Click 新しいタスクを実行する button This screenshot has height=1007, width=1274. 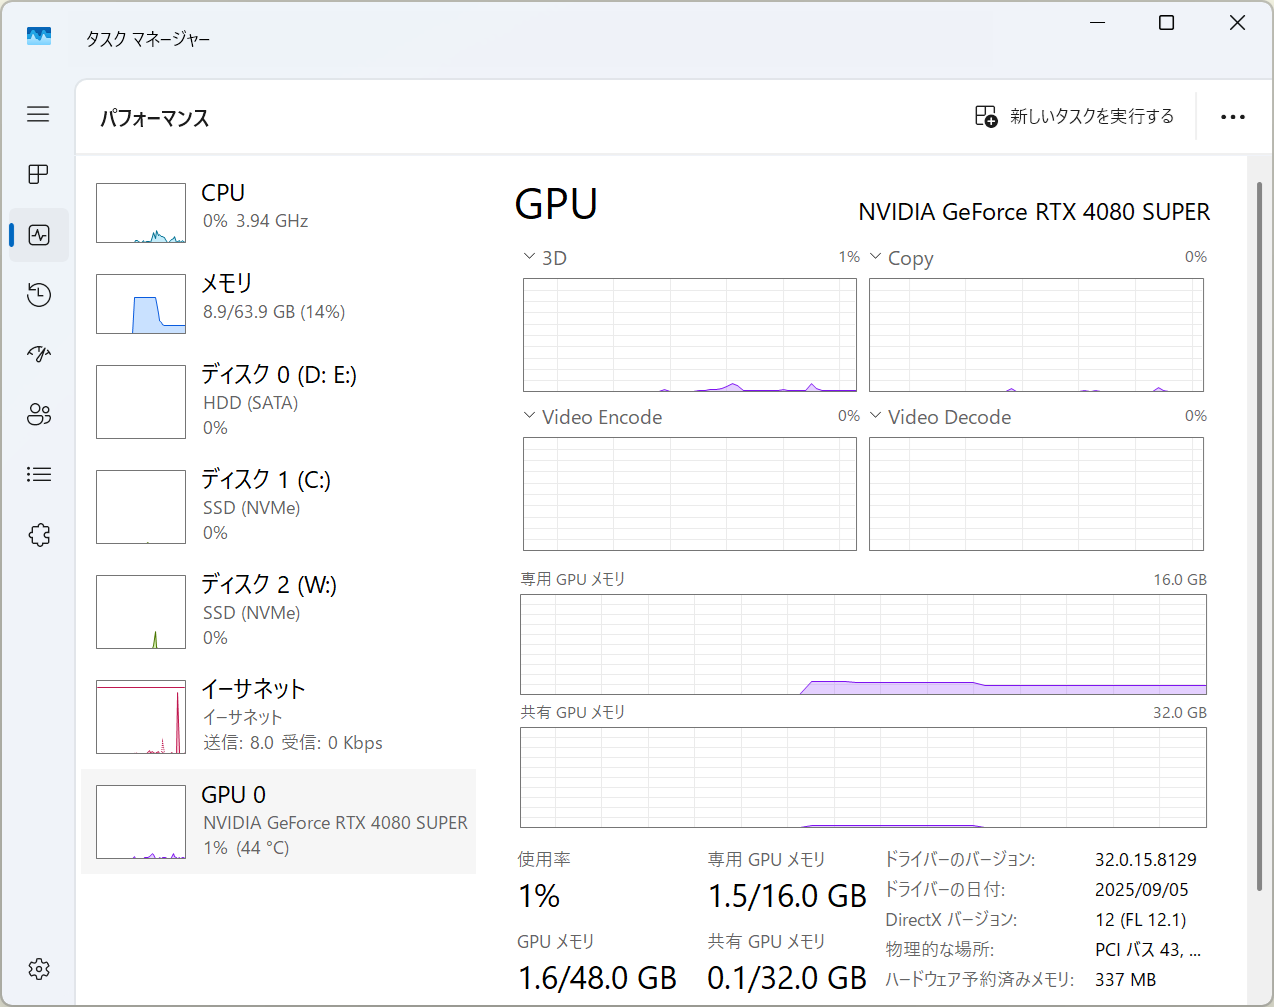pyautogui.click(x=1075, y=117)
